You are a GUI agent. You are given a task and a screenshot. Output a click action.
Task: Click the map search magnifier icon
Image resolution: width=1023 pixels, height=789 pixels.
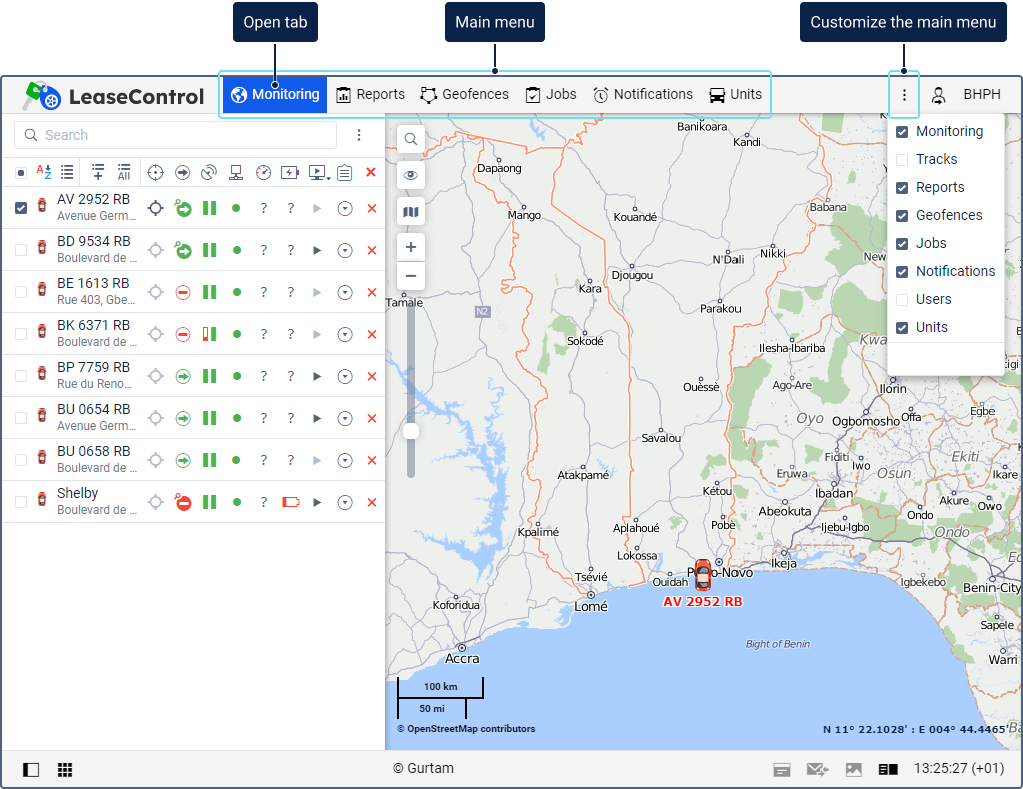(x=411, y=139)
